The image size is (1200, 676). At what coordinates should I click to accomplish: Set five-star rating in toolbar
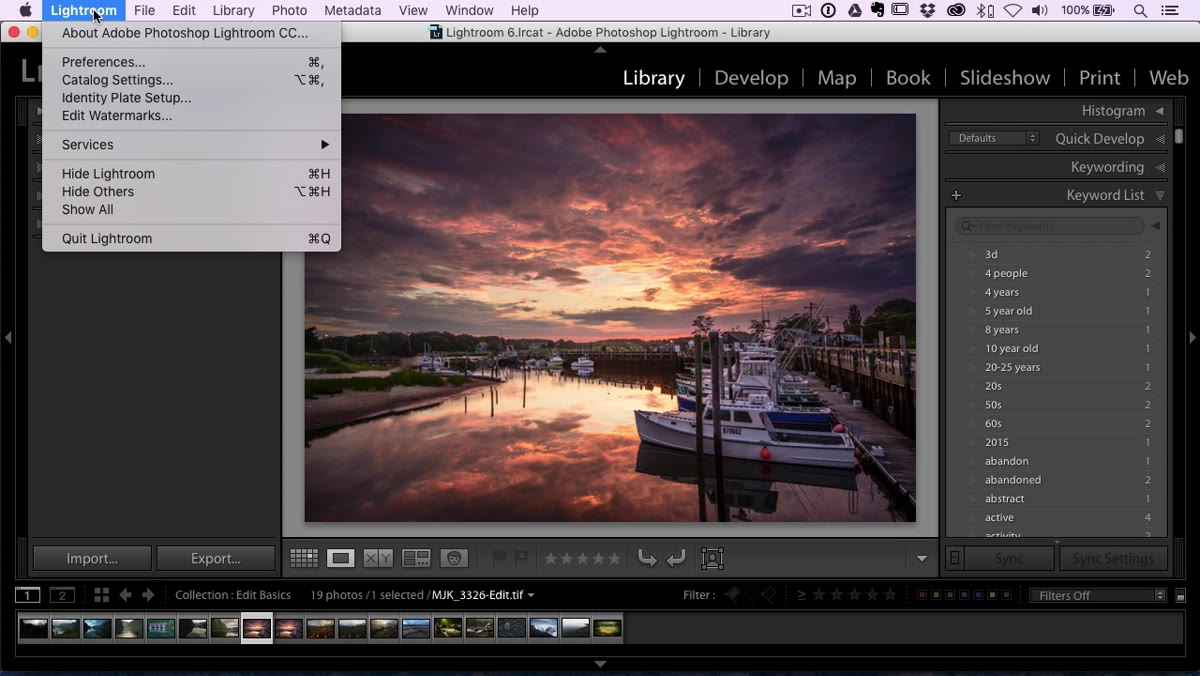[614, 559]
